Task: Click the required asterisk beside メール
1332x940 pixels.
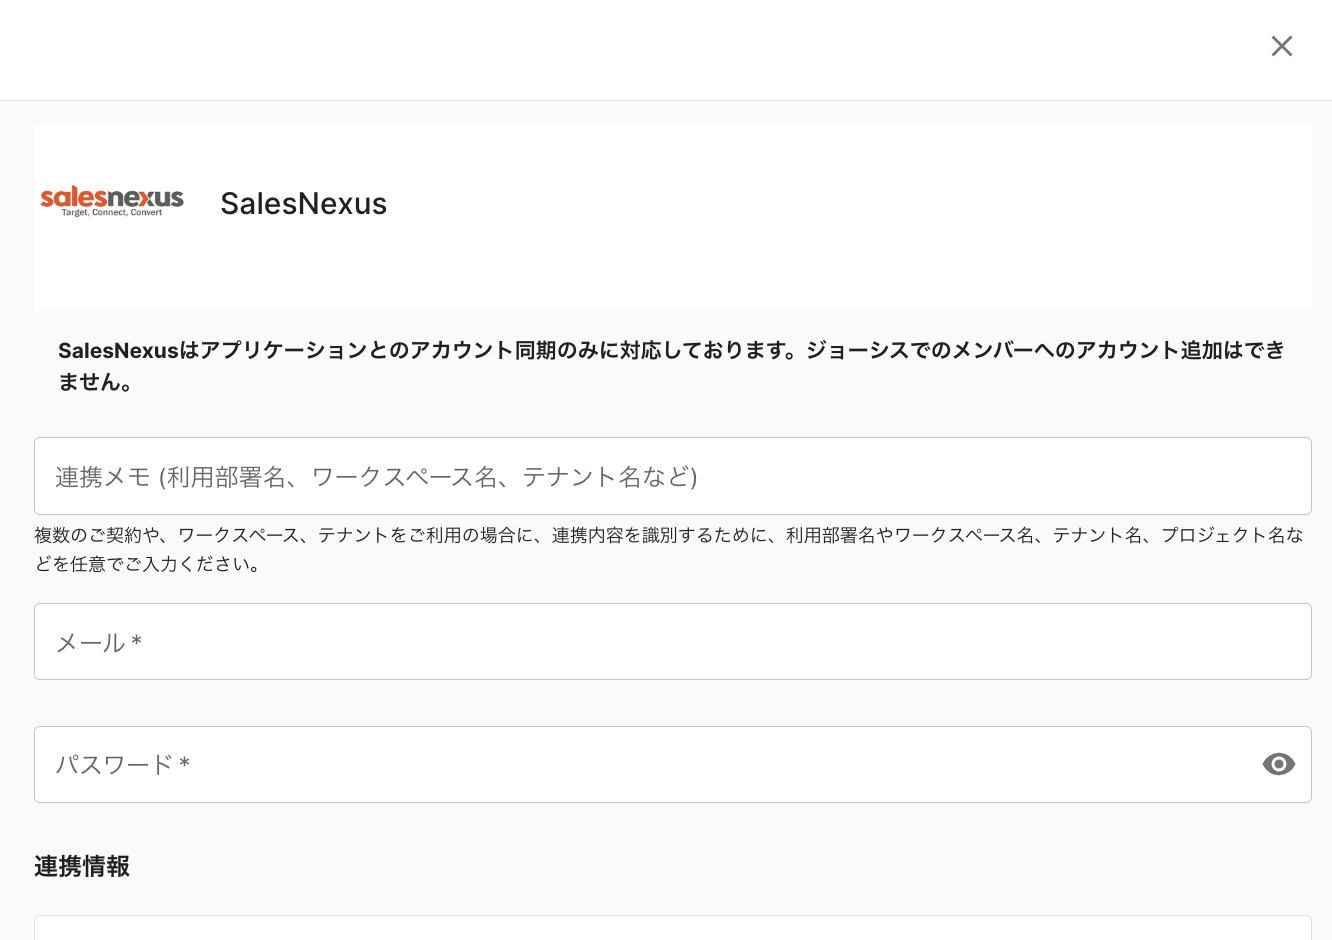Action: tap(137, 642)
